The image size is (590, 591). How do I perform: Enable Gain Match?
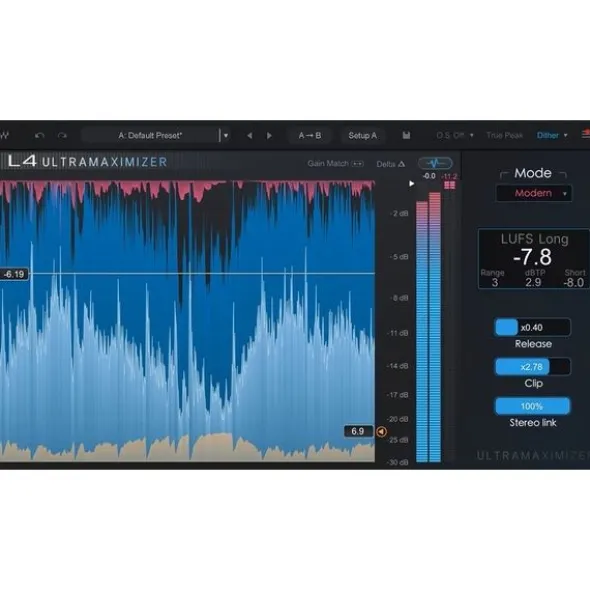tap(335, 164)
